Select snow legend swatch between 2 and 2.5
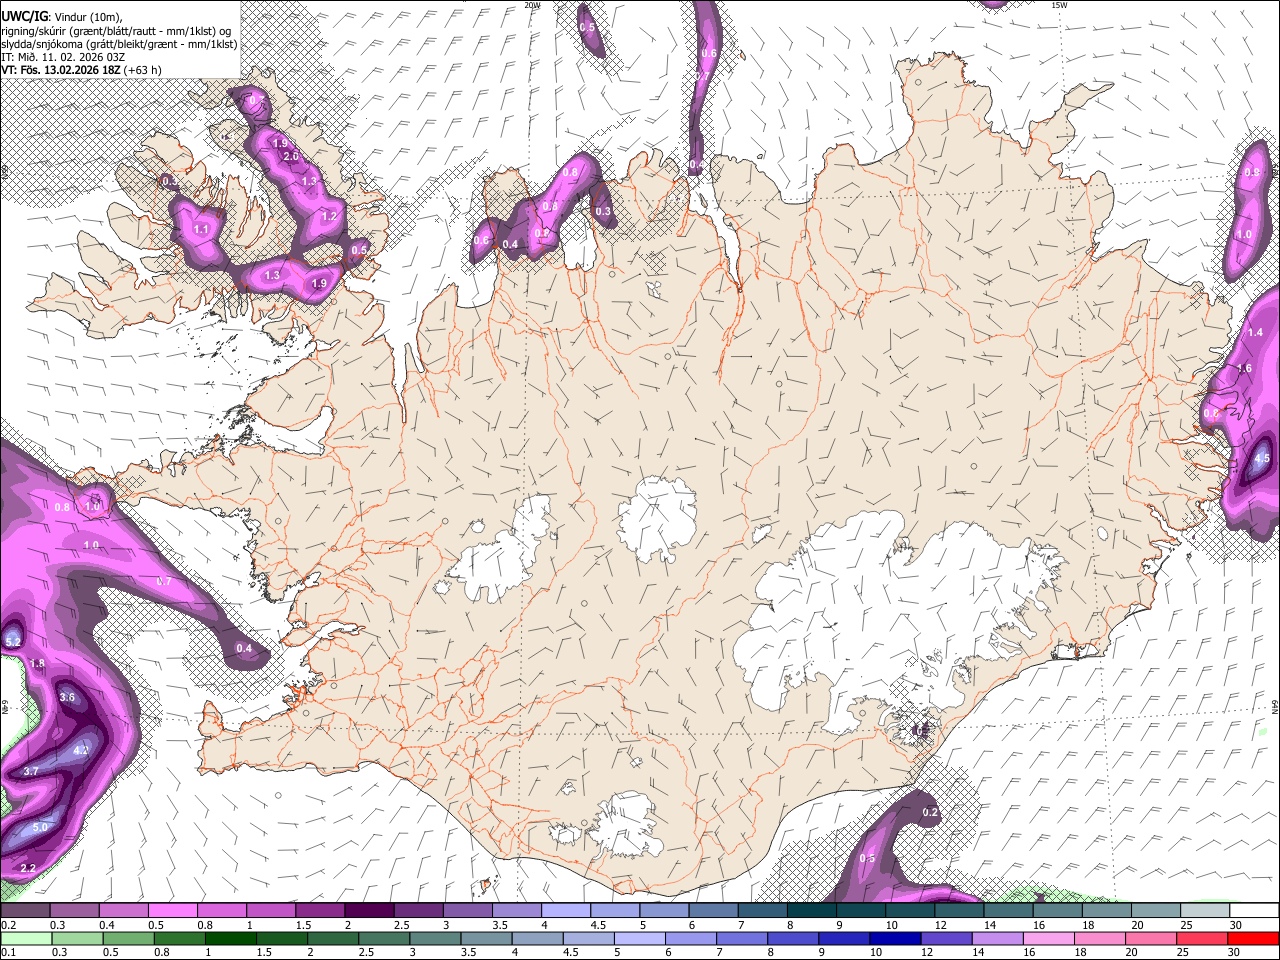This screenshot has width=1280, height=960. [368, 910]
